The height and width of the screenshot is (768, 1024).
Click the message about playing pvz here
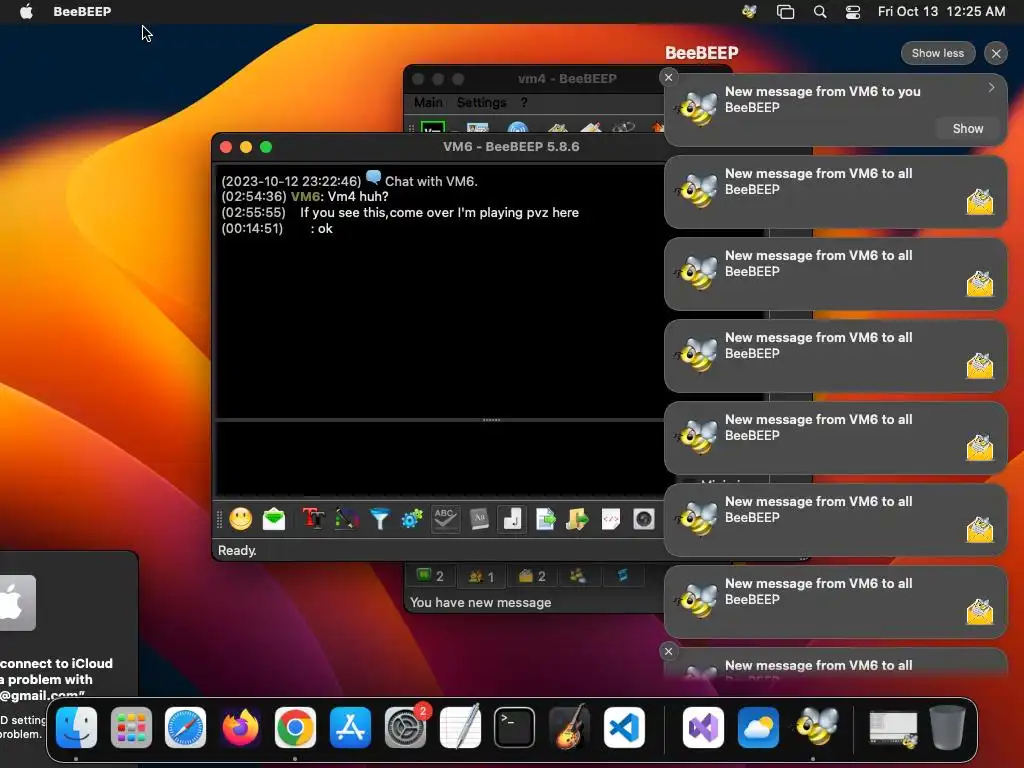(x=440, y=212)
